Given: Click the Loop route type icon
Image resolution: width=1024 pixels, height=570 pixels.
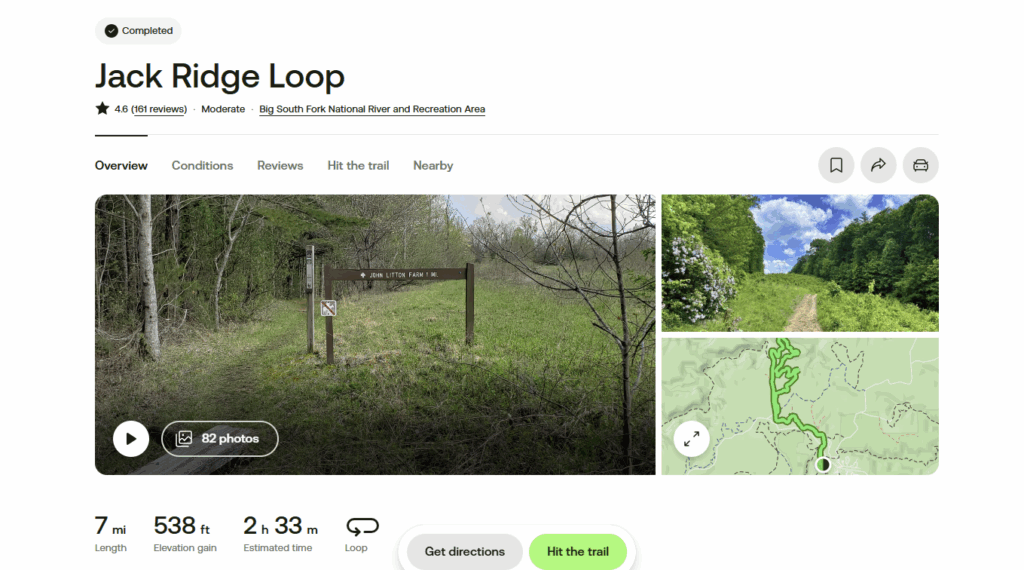Looking at the screenshot, I should [362, 526].
